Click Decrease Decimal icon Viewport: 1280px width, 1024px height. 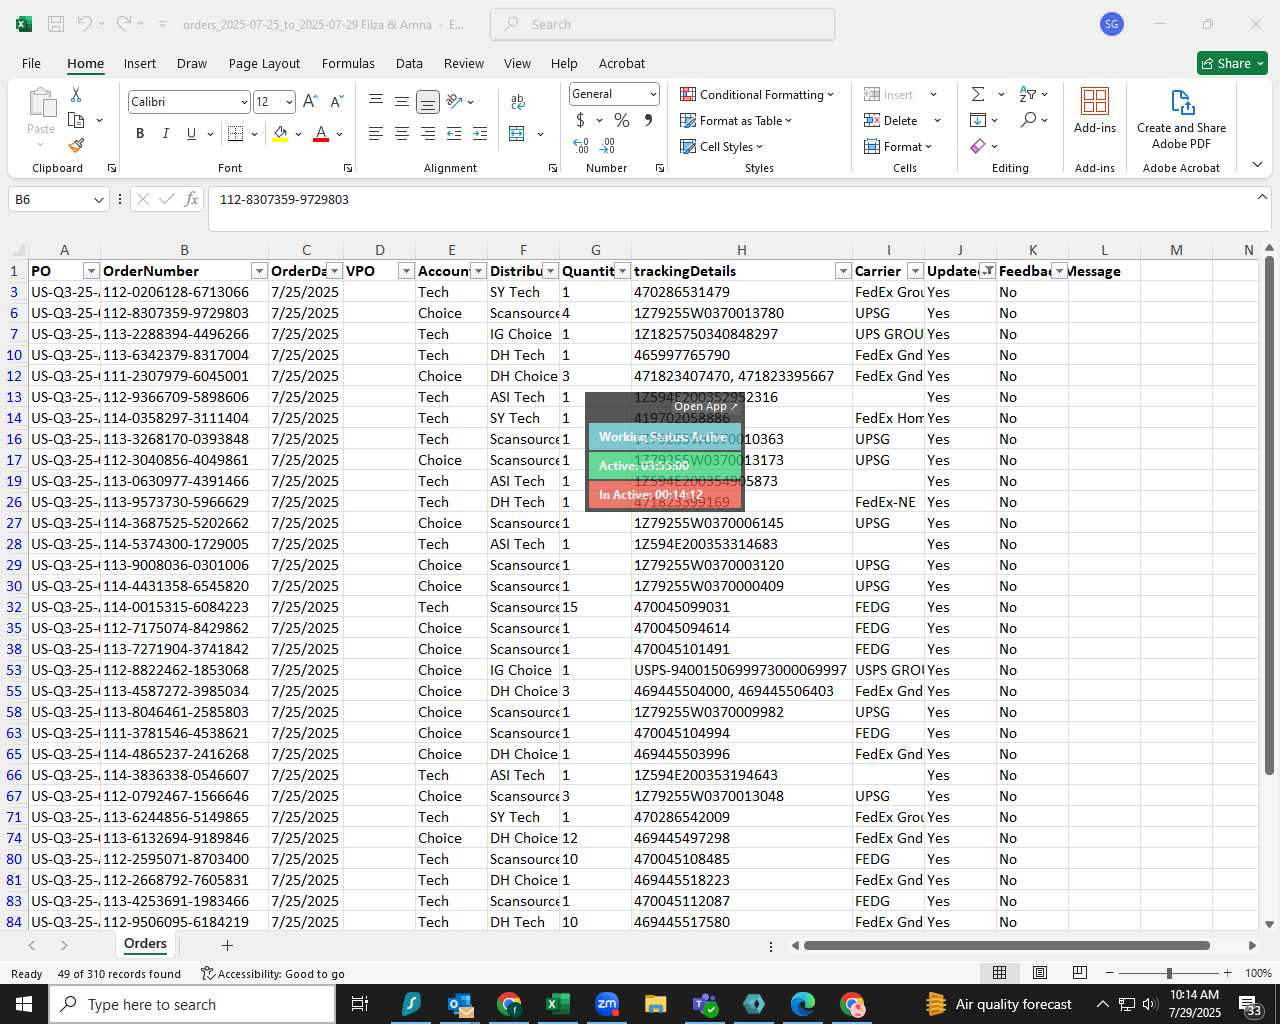tap(608, 146)
